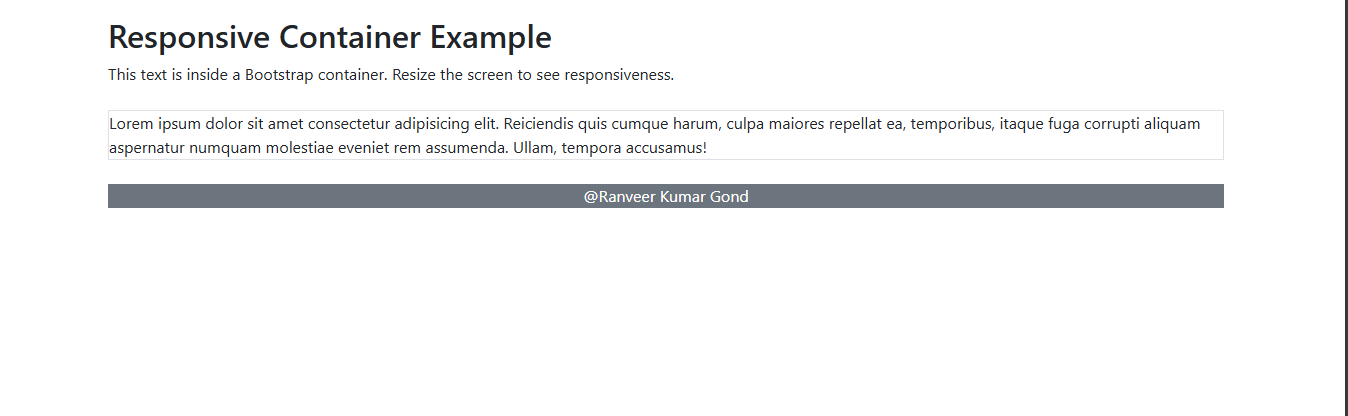The height and width of the screenshot is (416, 1348).
Task: Click the "@Ranveer Kumar Gond" footer text
Action: pyautogui.click(x=666, y=197)
